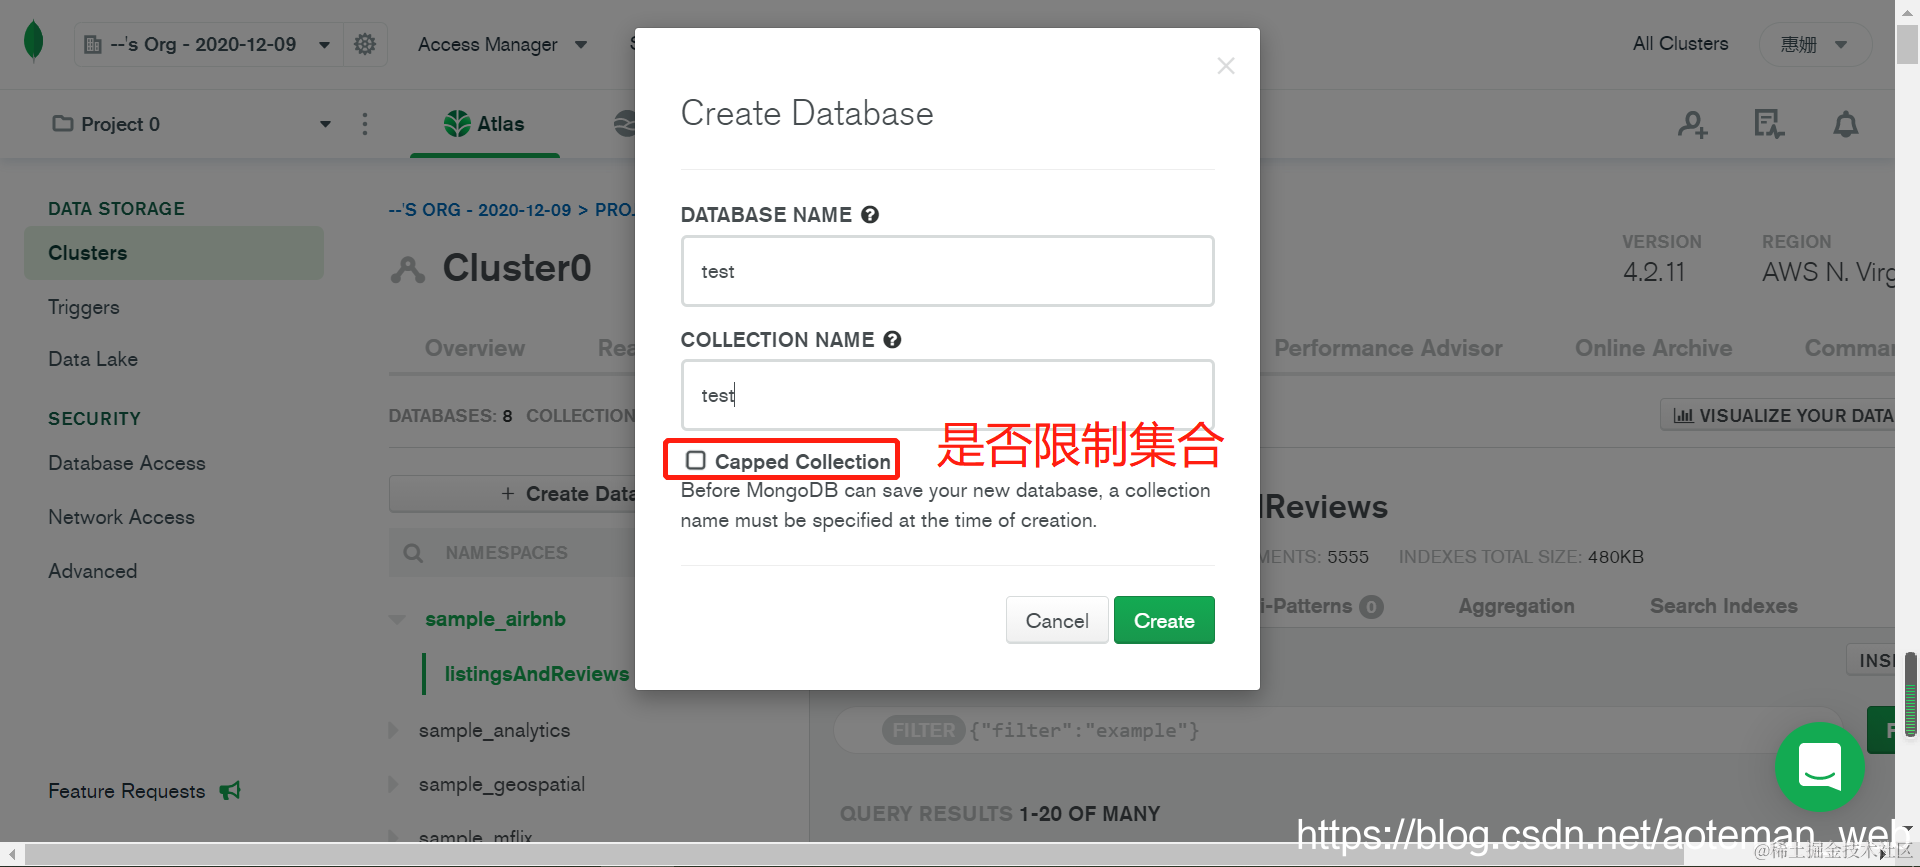Image resolution: width=1920 pixels, height=867 pixels.
Task: Switch to Search Indexes tab
Action: [1723, 606]
